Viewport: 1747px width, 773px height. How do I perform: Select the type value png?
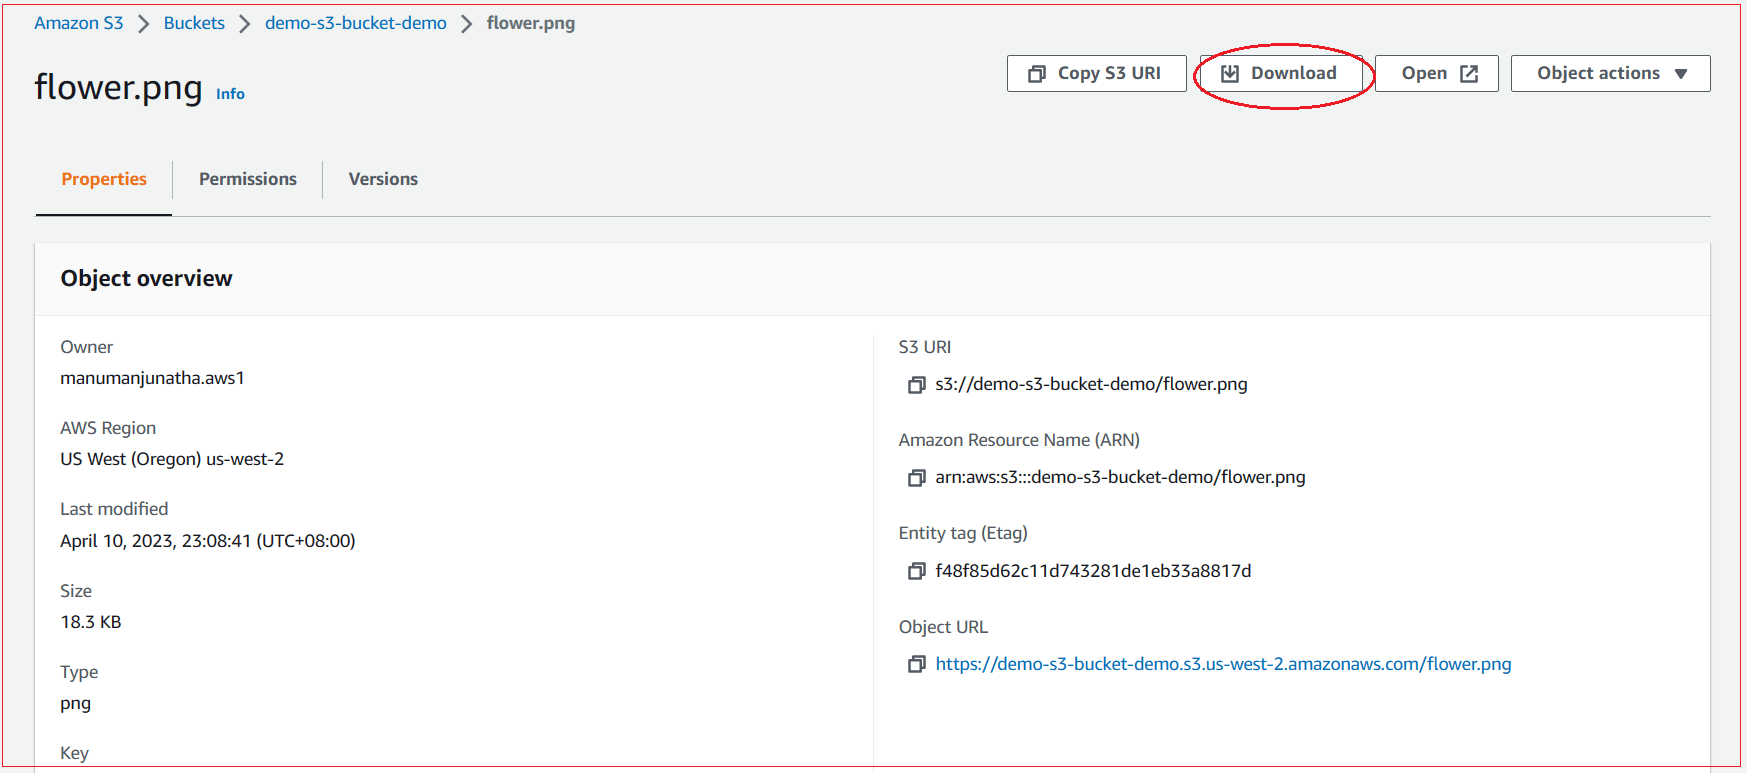75,703
